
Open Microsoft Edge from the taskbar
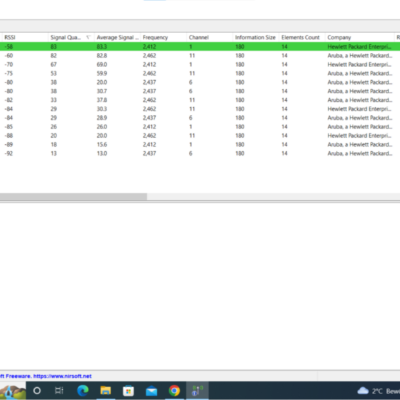tap(83, 390)
